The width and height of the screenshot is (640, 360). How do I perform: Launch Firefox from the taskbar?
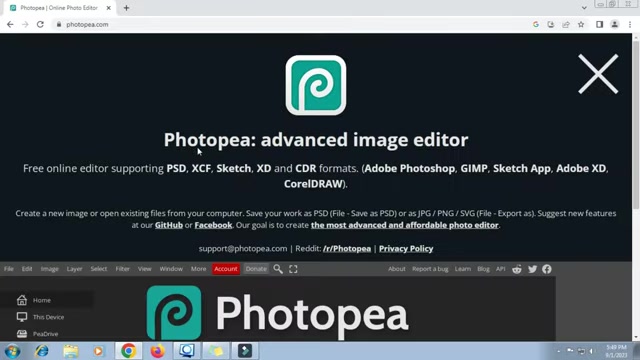coord(158,351)
